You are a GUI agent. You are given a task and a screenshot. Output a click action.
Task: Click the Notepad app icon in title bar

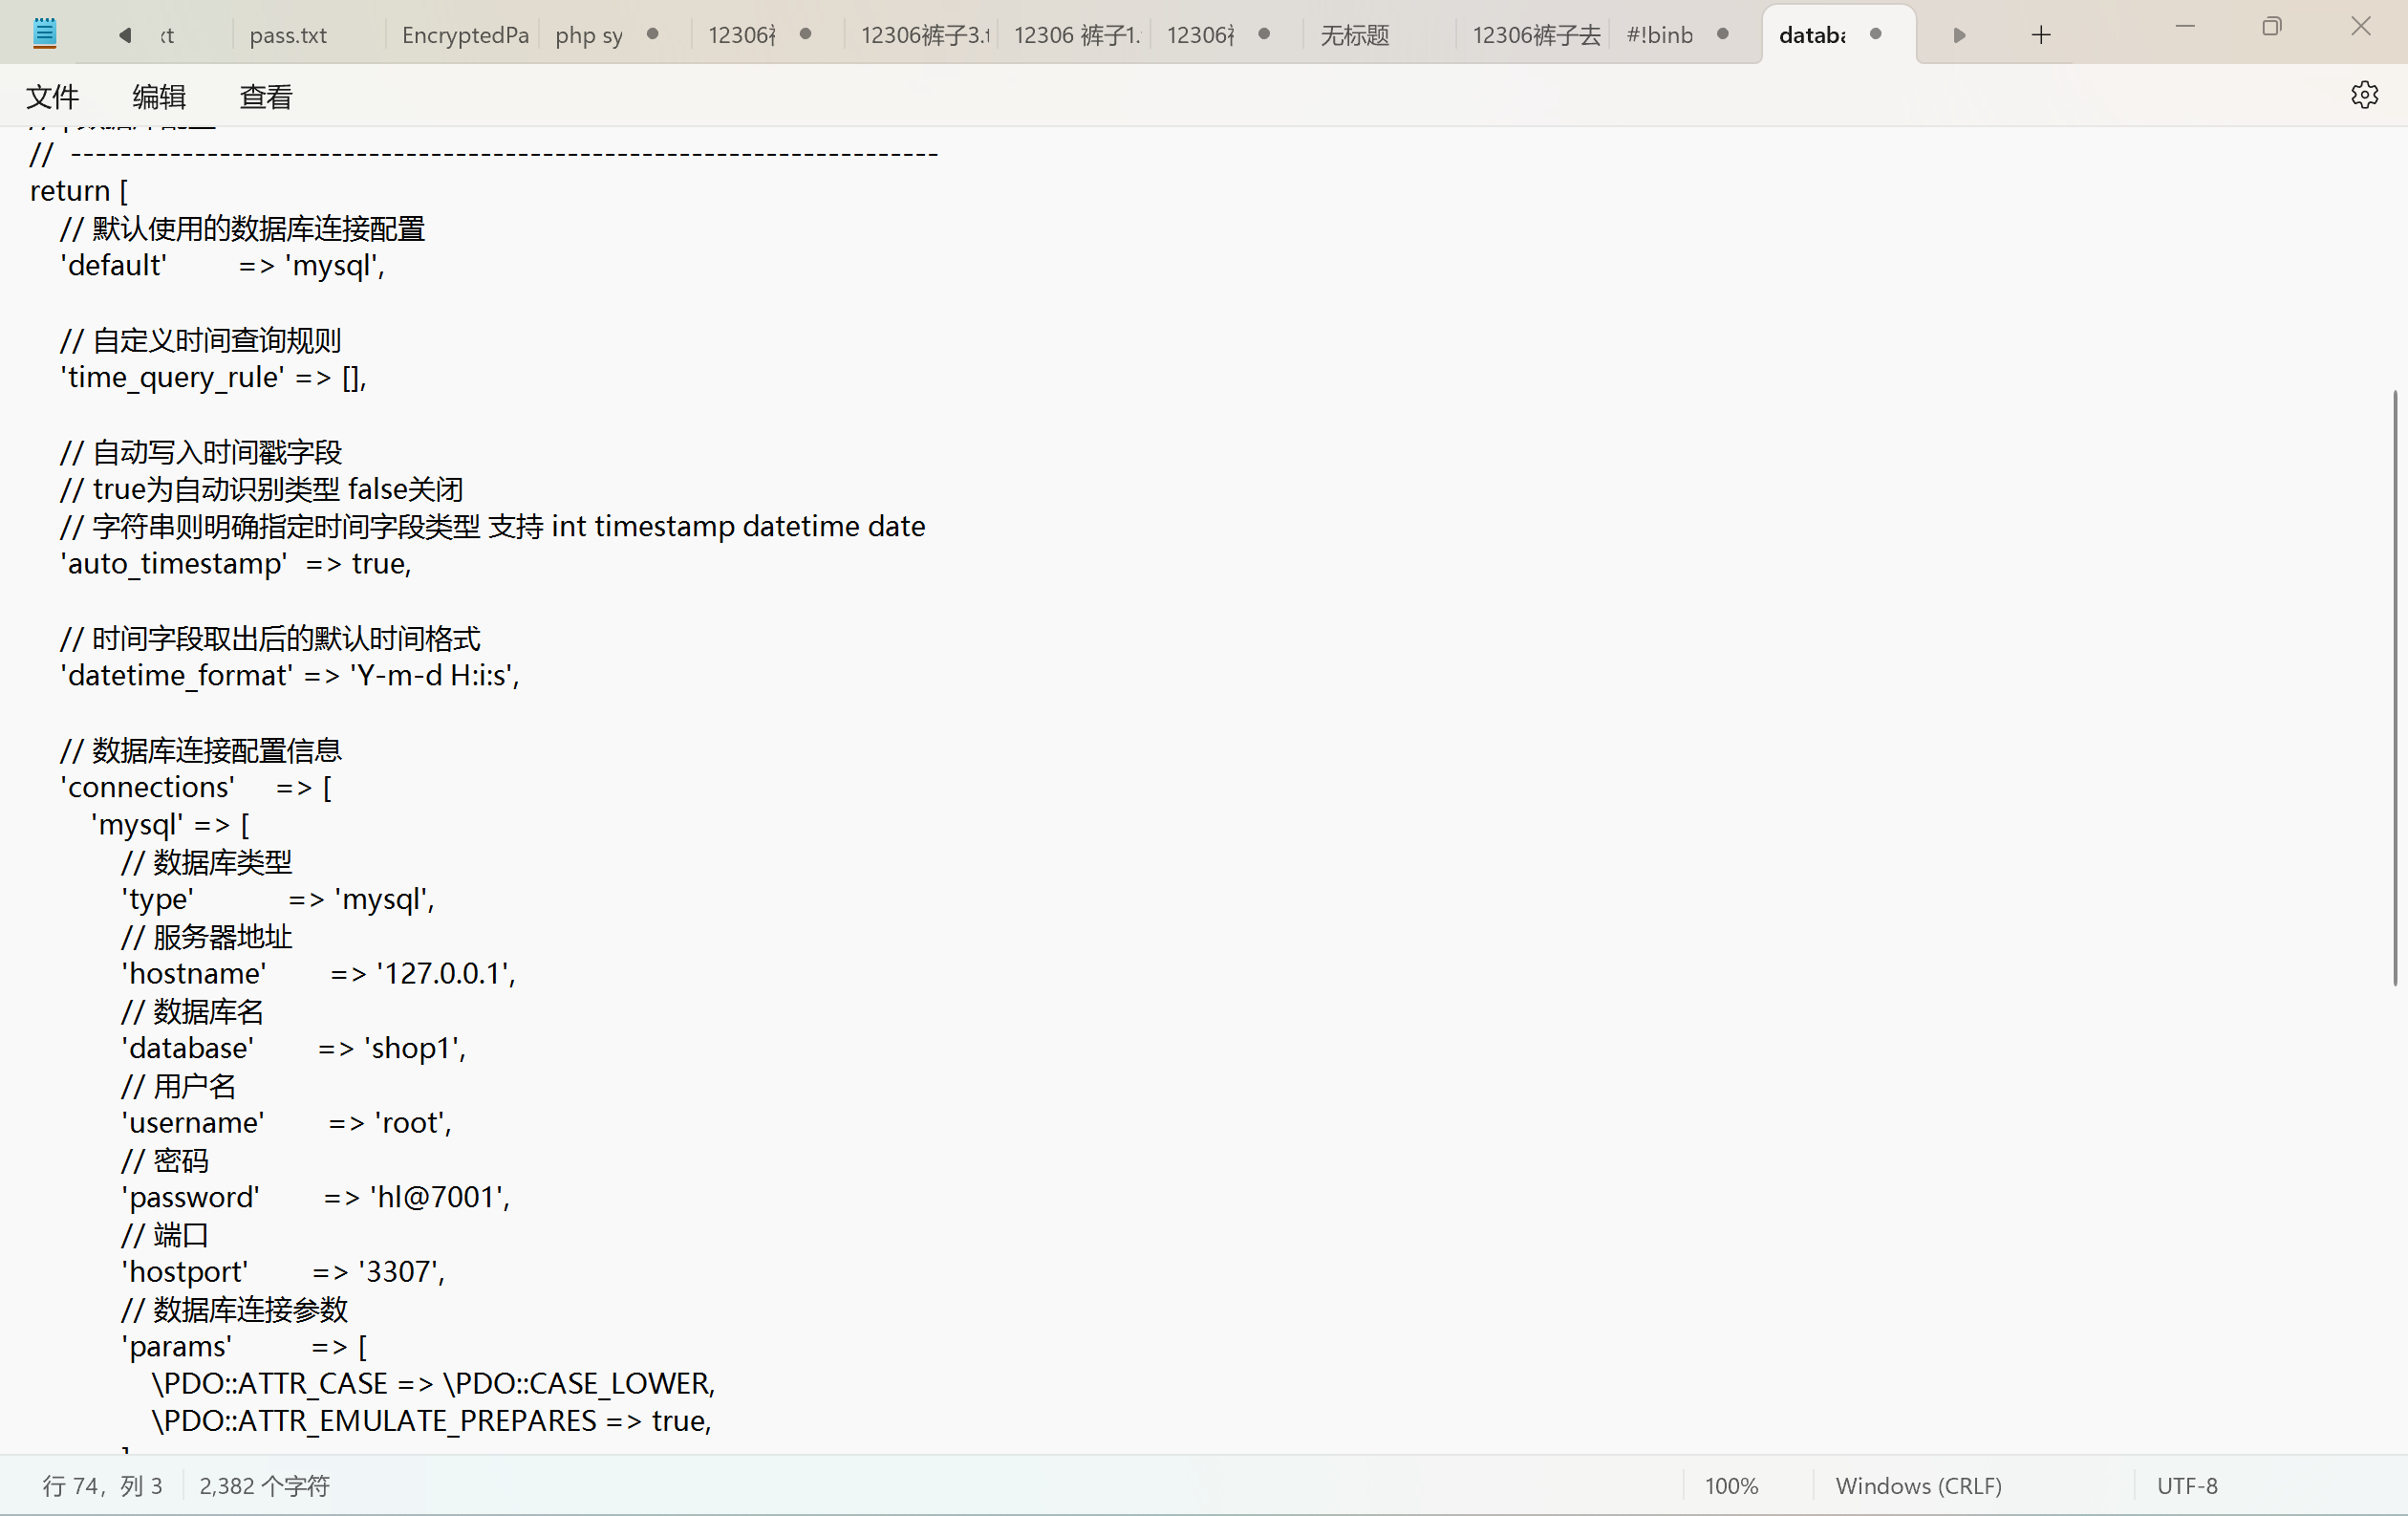tap(44, 34)
